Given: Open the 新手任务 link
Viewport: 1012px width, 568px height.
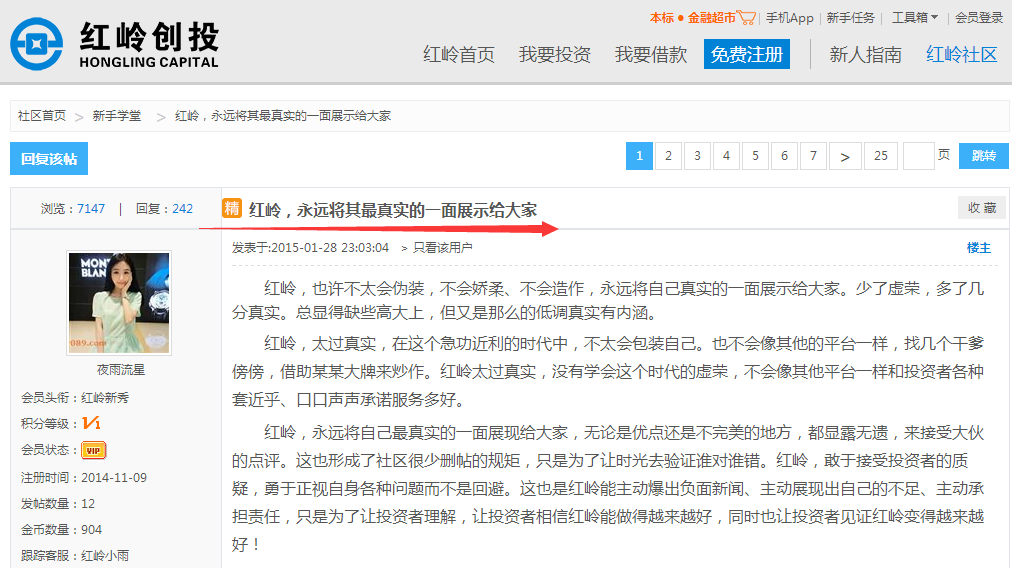Looking at the screenshot, I should tap(851, 18).
